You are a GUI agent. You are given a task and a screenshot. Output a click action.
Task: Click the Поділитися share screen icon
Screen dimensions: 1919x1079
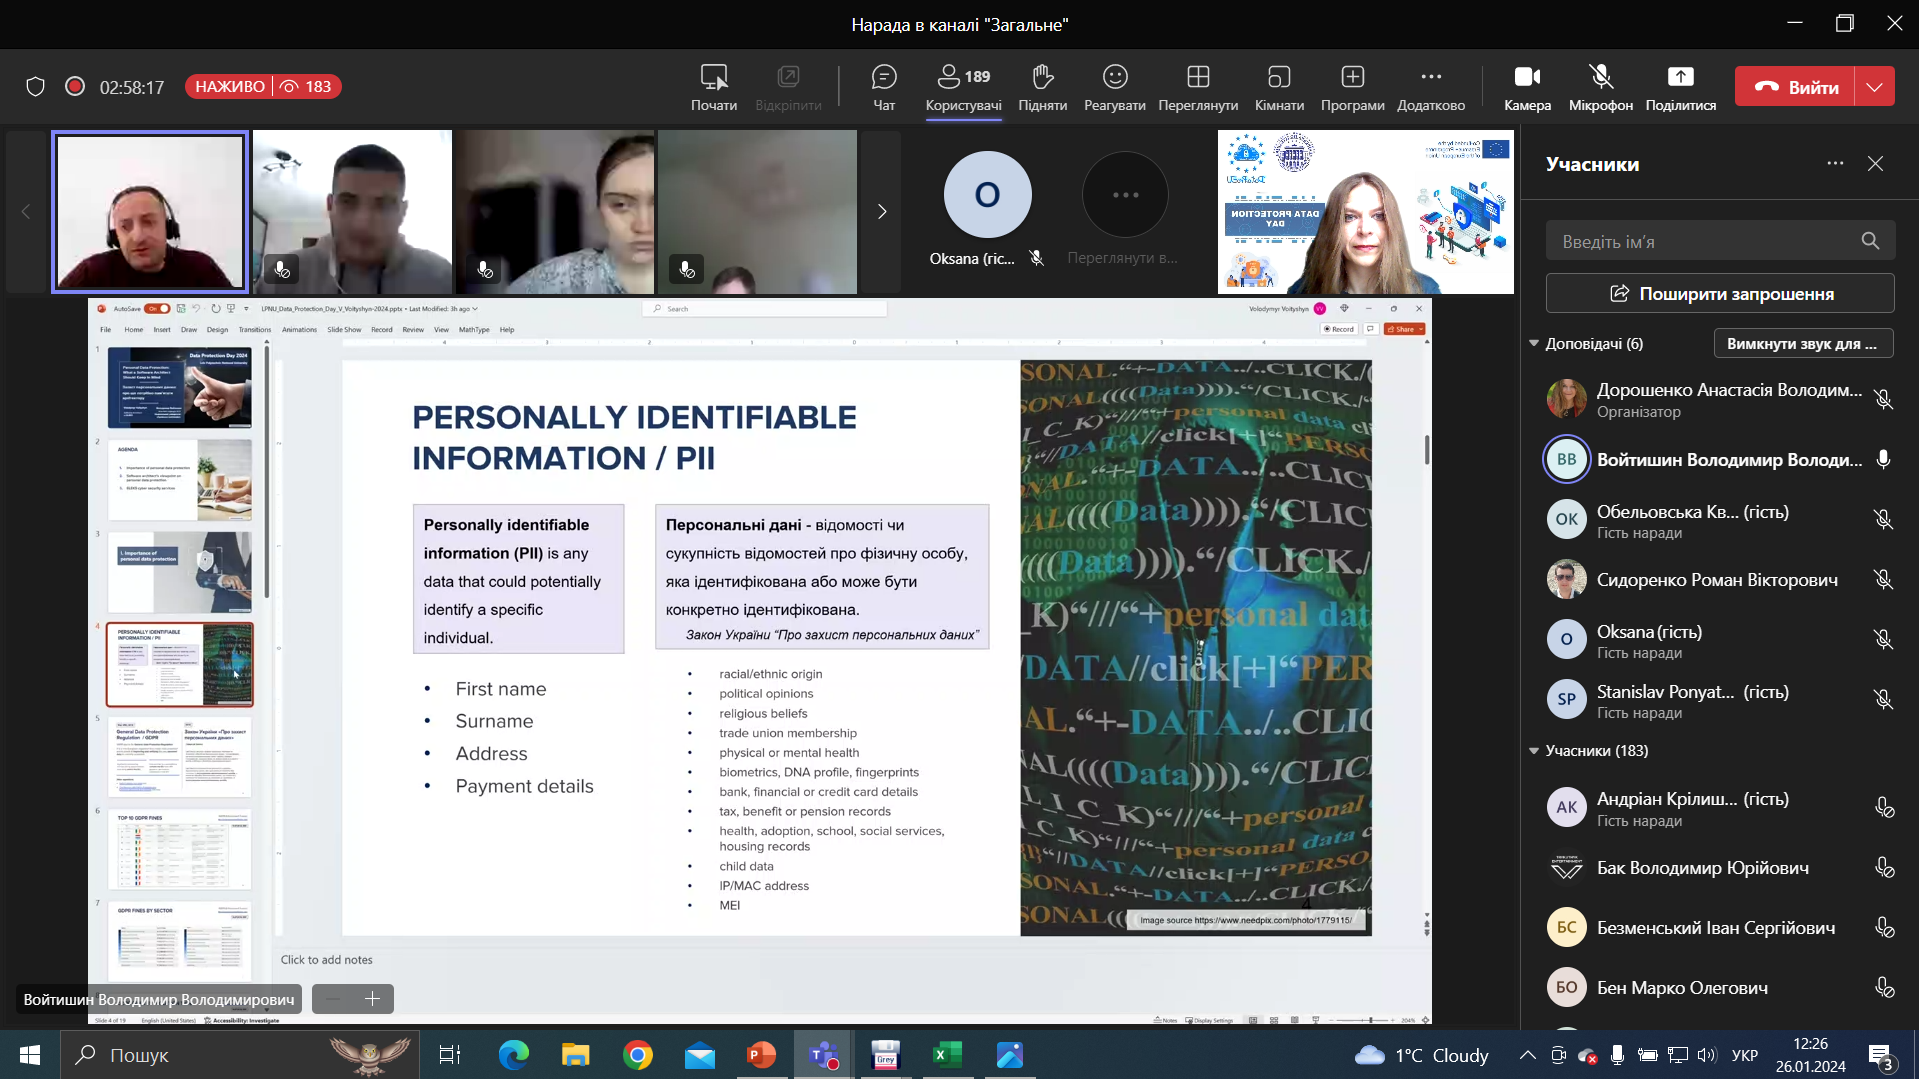point(1680,87)
